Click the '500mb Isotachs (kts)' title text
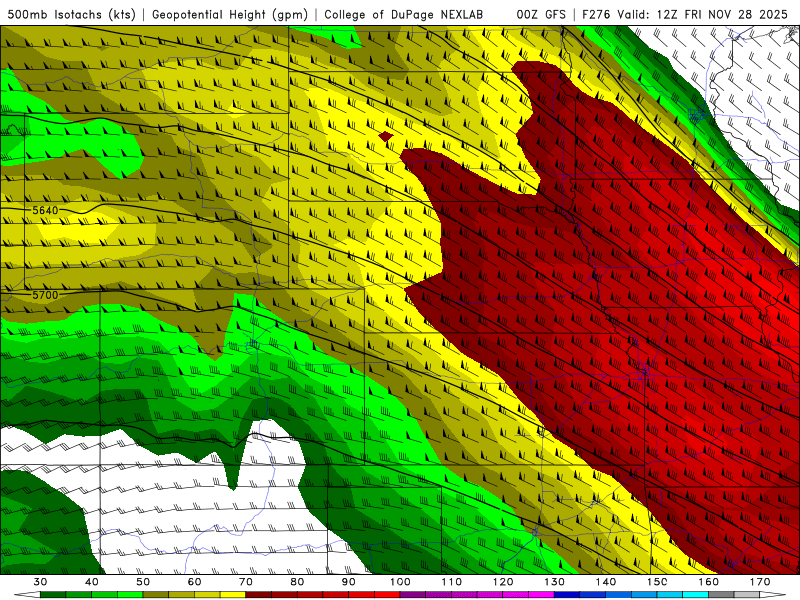800x600 pixels. click(x=71, y=14)
